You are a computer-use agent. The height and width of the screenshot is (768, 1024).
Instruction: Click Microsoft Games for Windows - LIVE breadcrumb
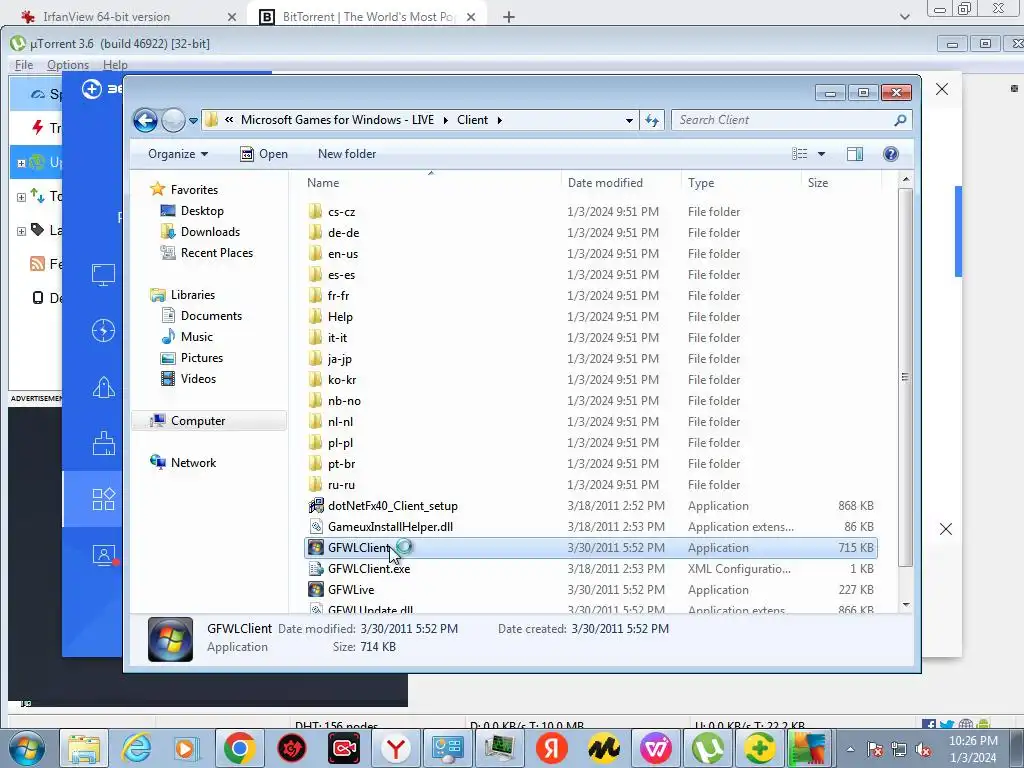[337, 120]
